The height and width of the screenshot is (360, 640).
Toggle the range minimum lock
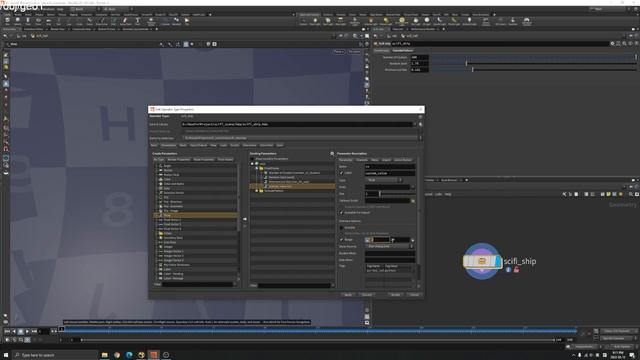point(367,240)
